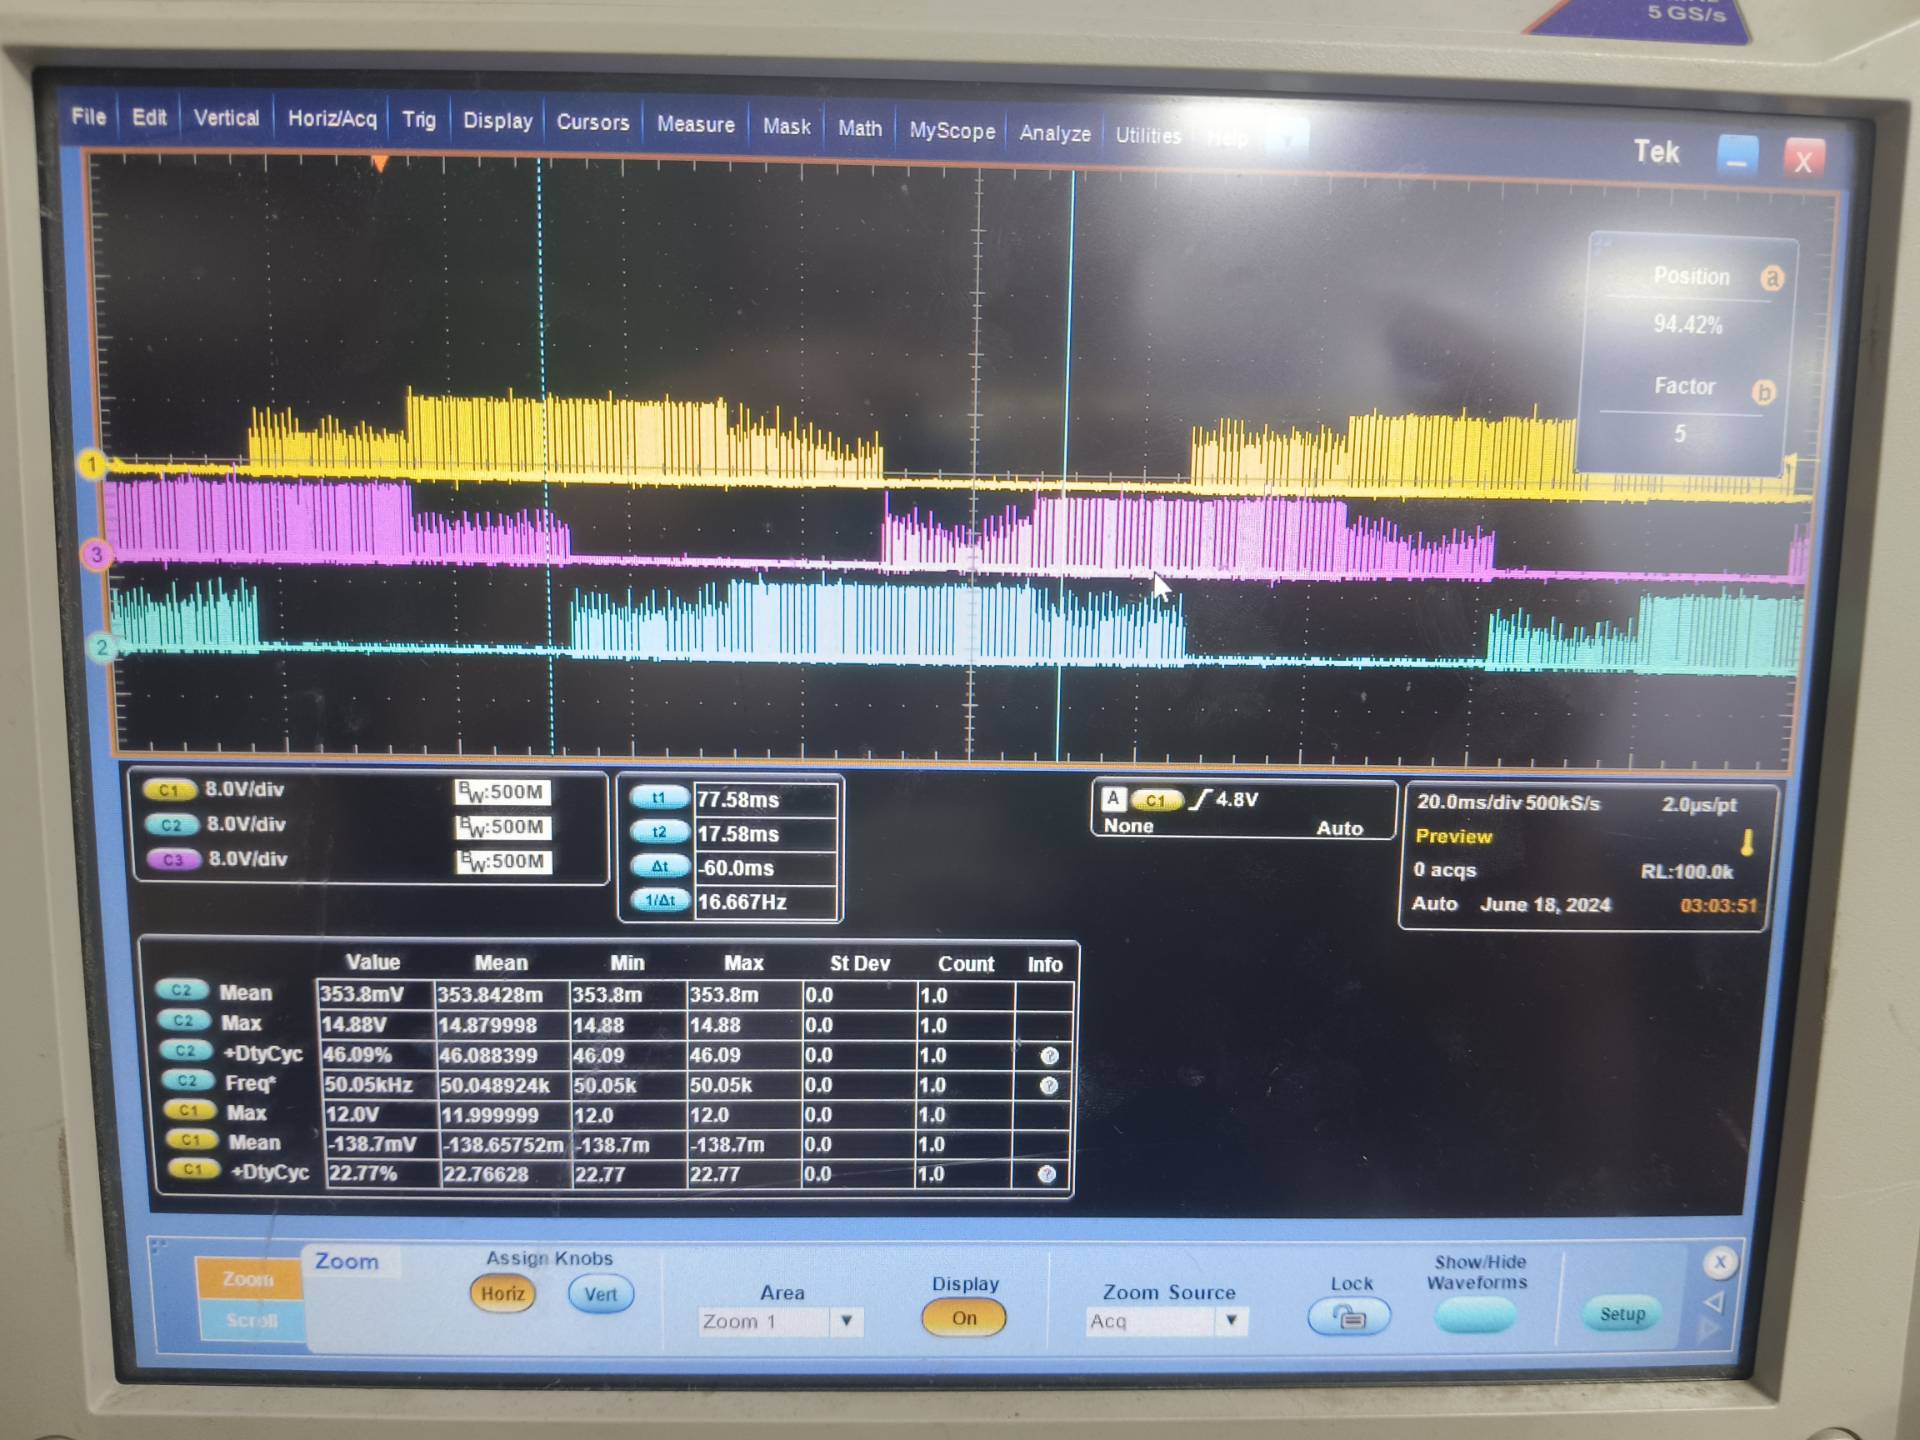Select the orange trigger position marker above the graticule
Viewport: 1920px width, 1440px height.
379,163
